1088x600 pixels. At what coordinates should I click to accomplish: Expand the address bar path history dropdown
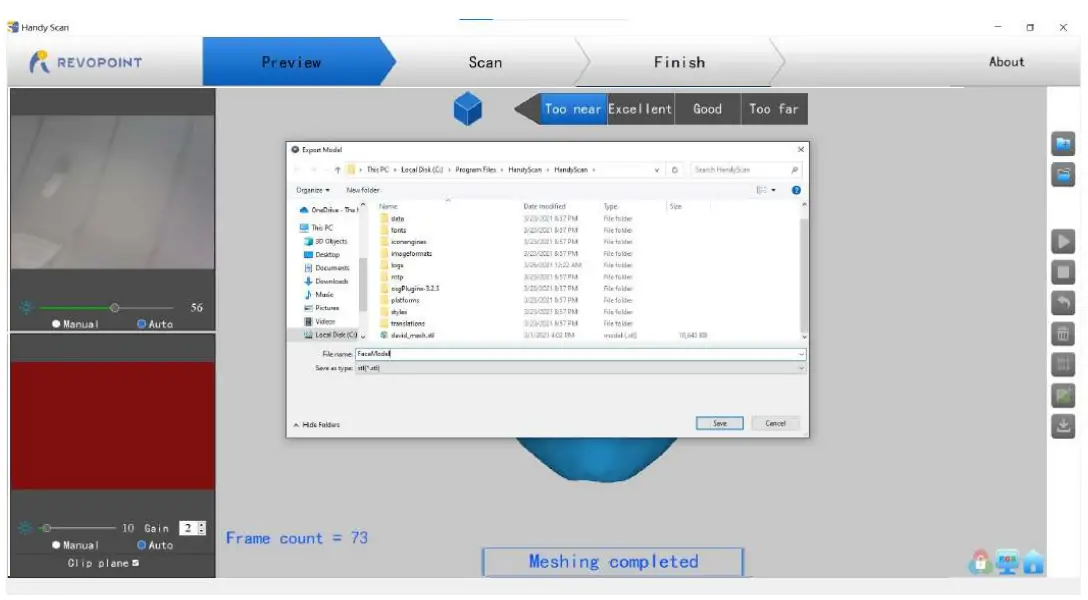[x=657, y=170]
